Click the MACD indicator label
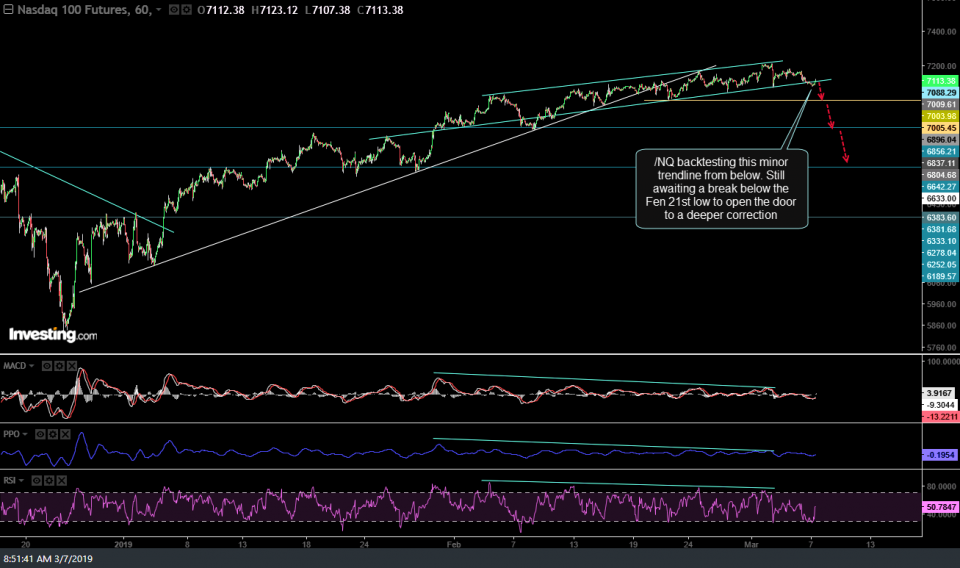The image size is (960, 568). [15, 366]
